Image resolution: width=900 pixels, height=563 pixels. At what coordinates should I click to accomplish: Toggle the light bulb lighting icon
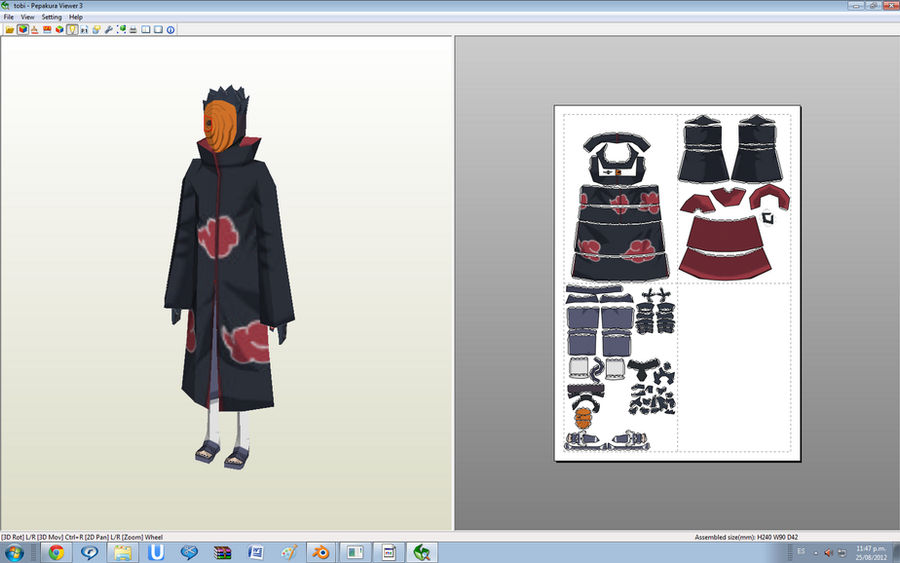coord(72,29)
